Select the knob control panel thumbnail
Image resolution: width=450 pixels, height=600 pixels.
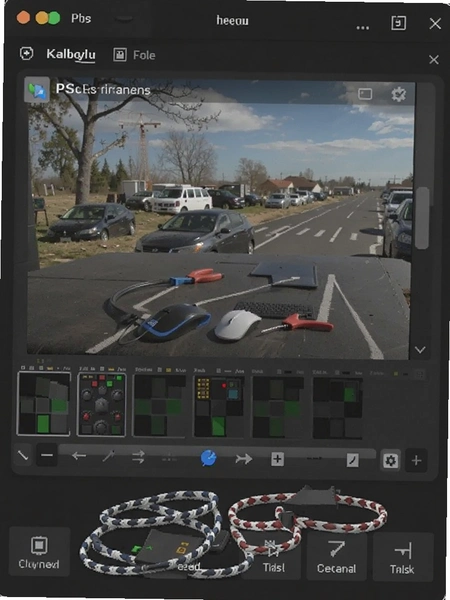point(101,404)
